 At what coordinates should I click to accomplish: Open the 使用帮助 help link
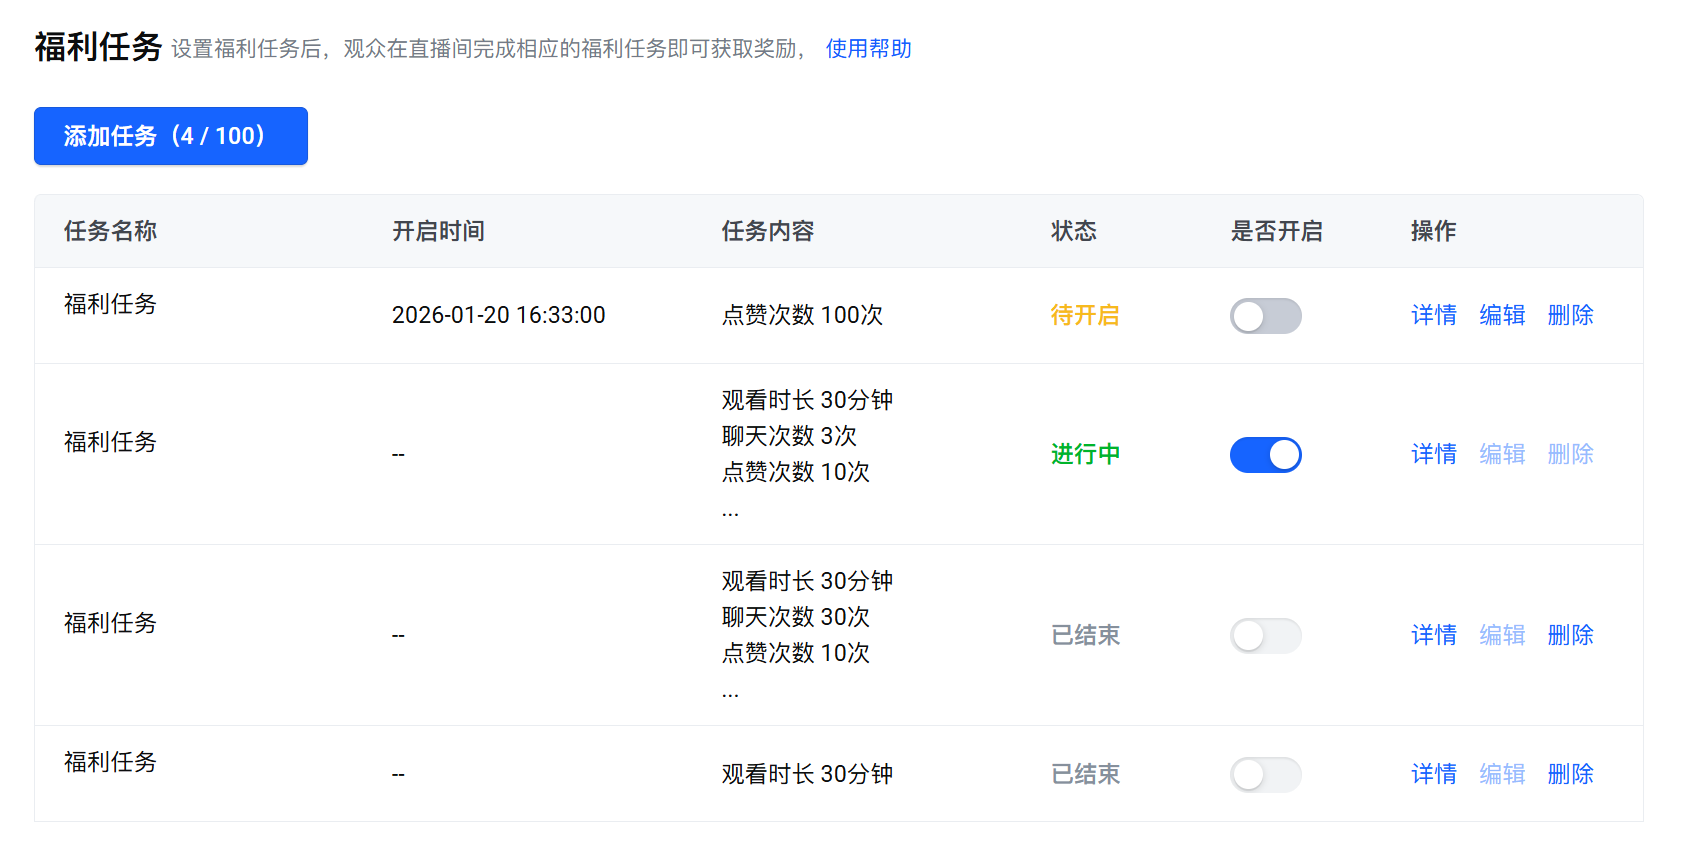[x=868, y=49]
